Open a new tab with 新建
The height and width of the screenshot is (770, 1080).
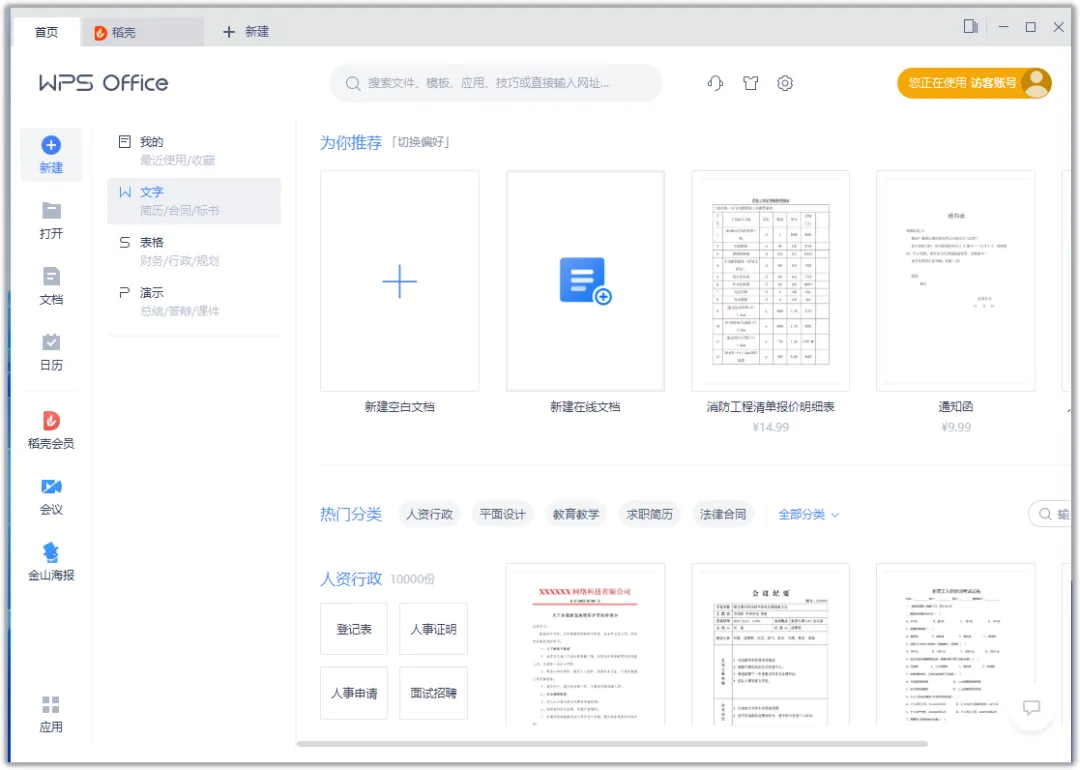click(246, 32)
